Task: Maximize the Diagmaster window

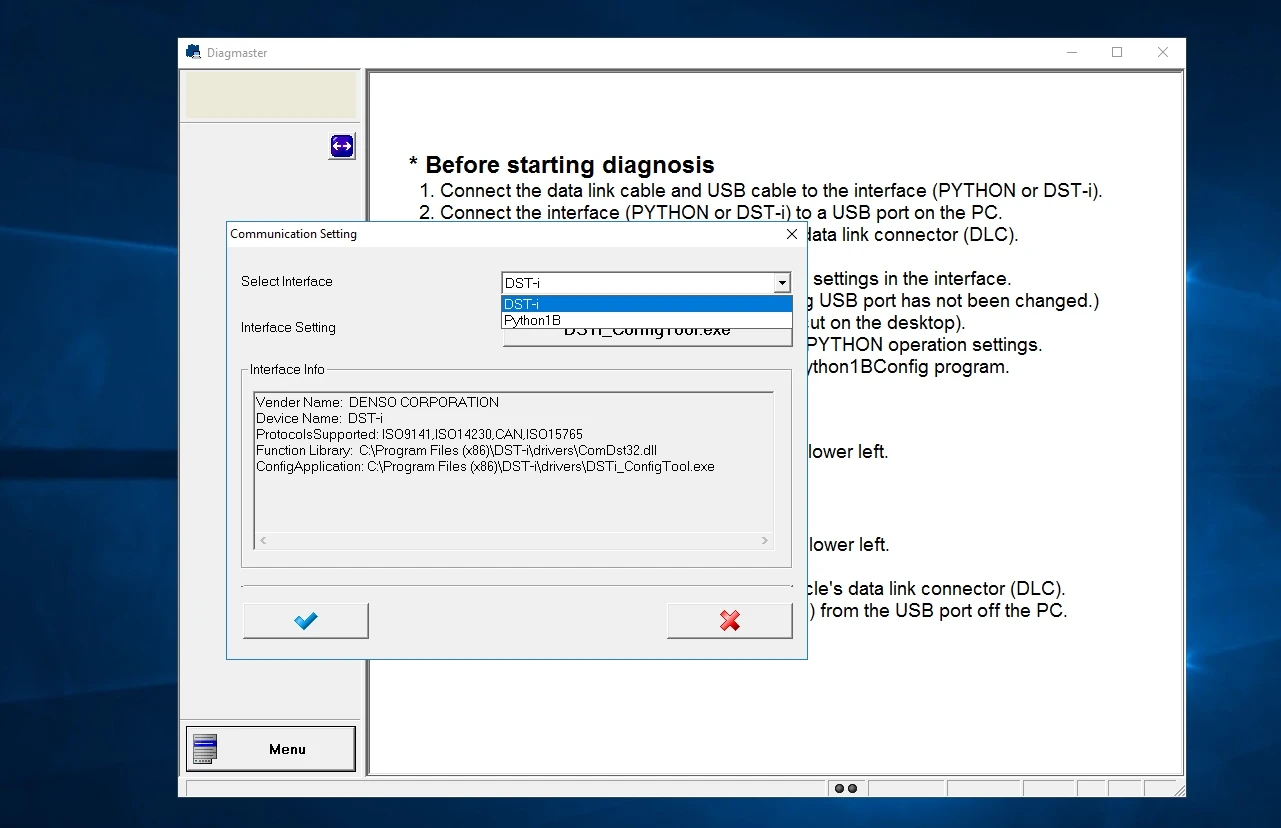Action: pyautogui.click(x=1117, y=52)
